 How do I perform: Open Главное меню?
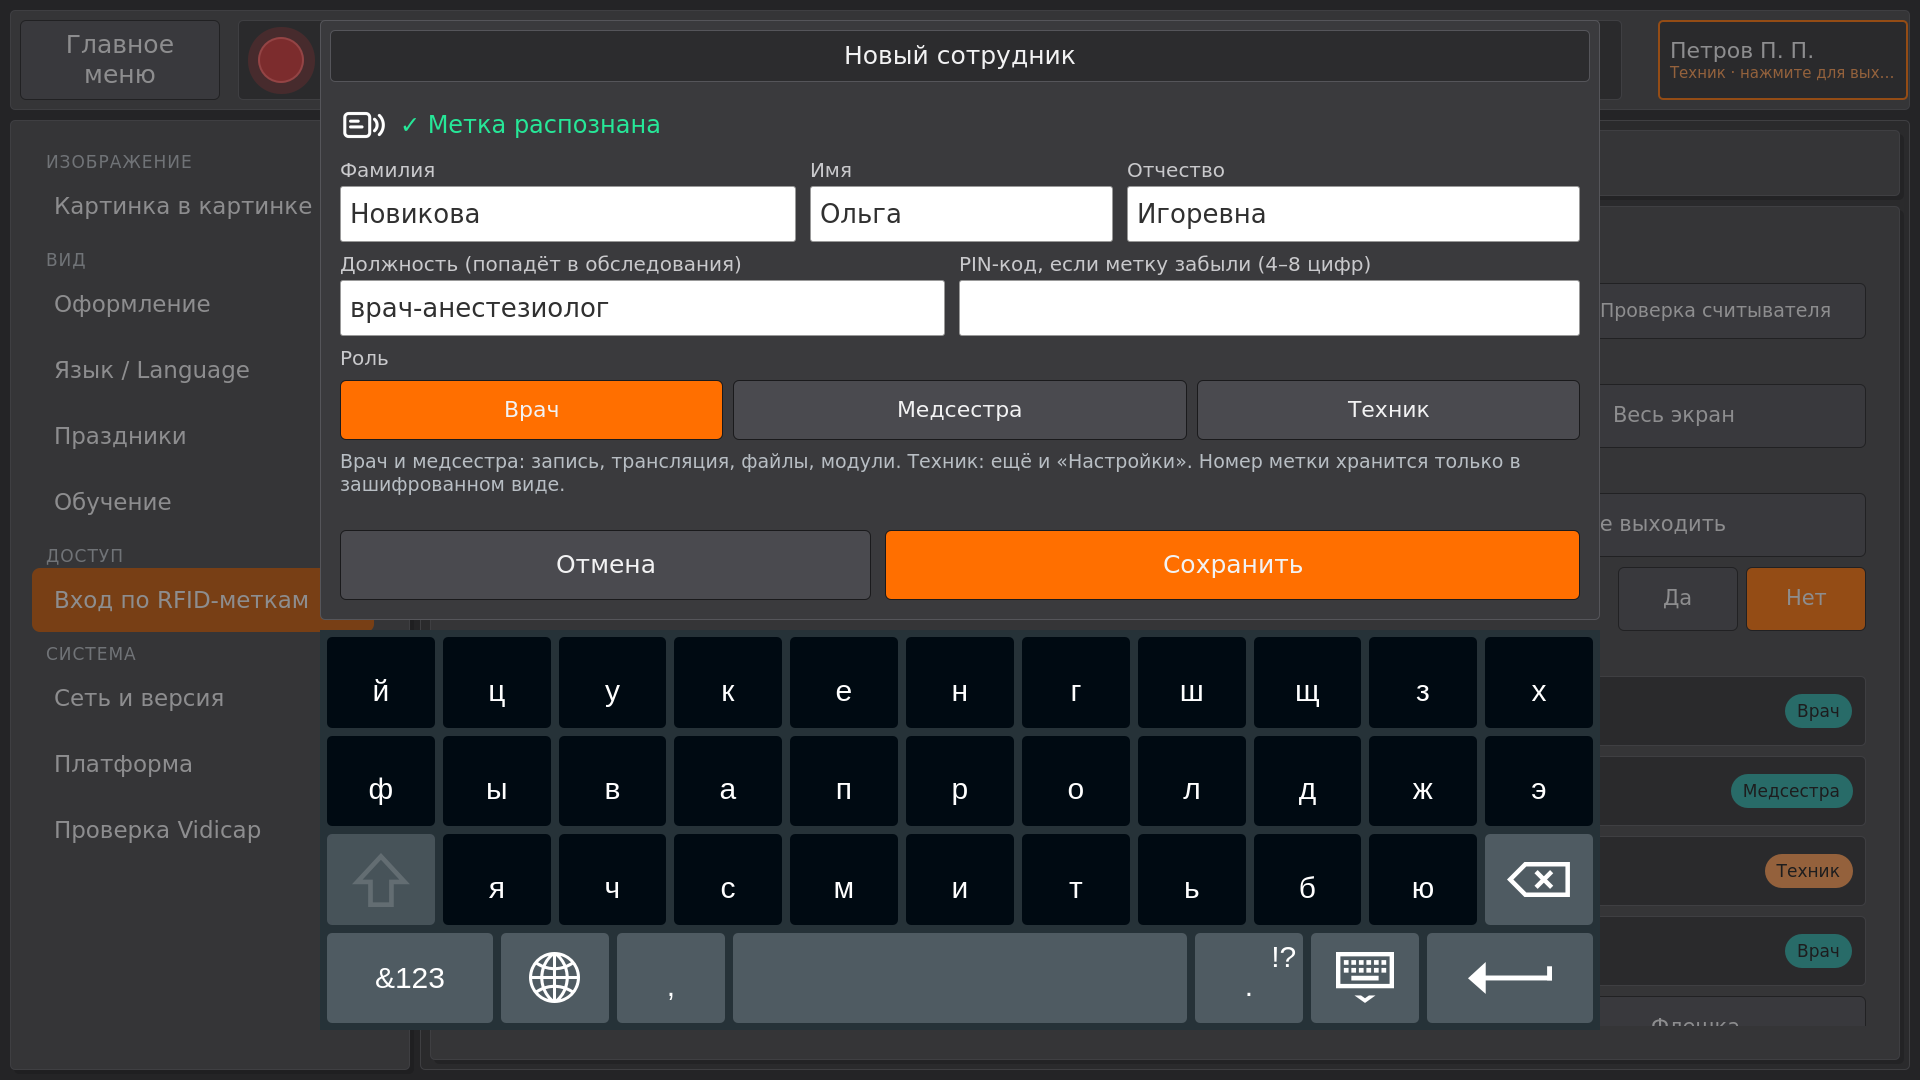click(120, 60)
